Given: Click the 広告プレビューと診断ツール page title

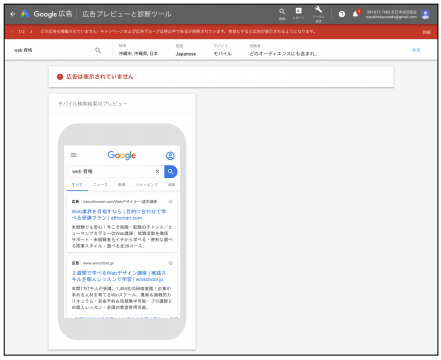Looking at the screenshot, I should click(x=127, y=14).
